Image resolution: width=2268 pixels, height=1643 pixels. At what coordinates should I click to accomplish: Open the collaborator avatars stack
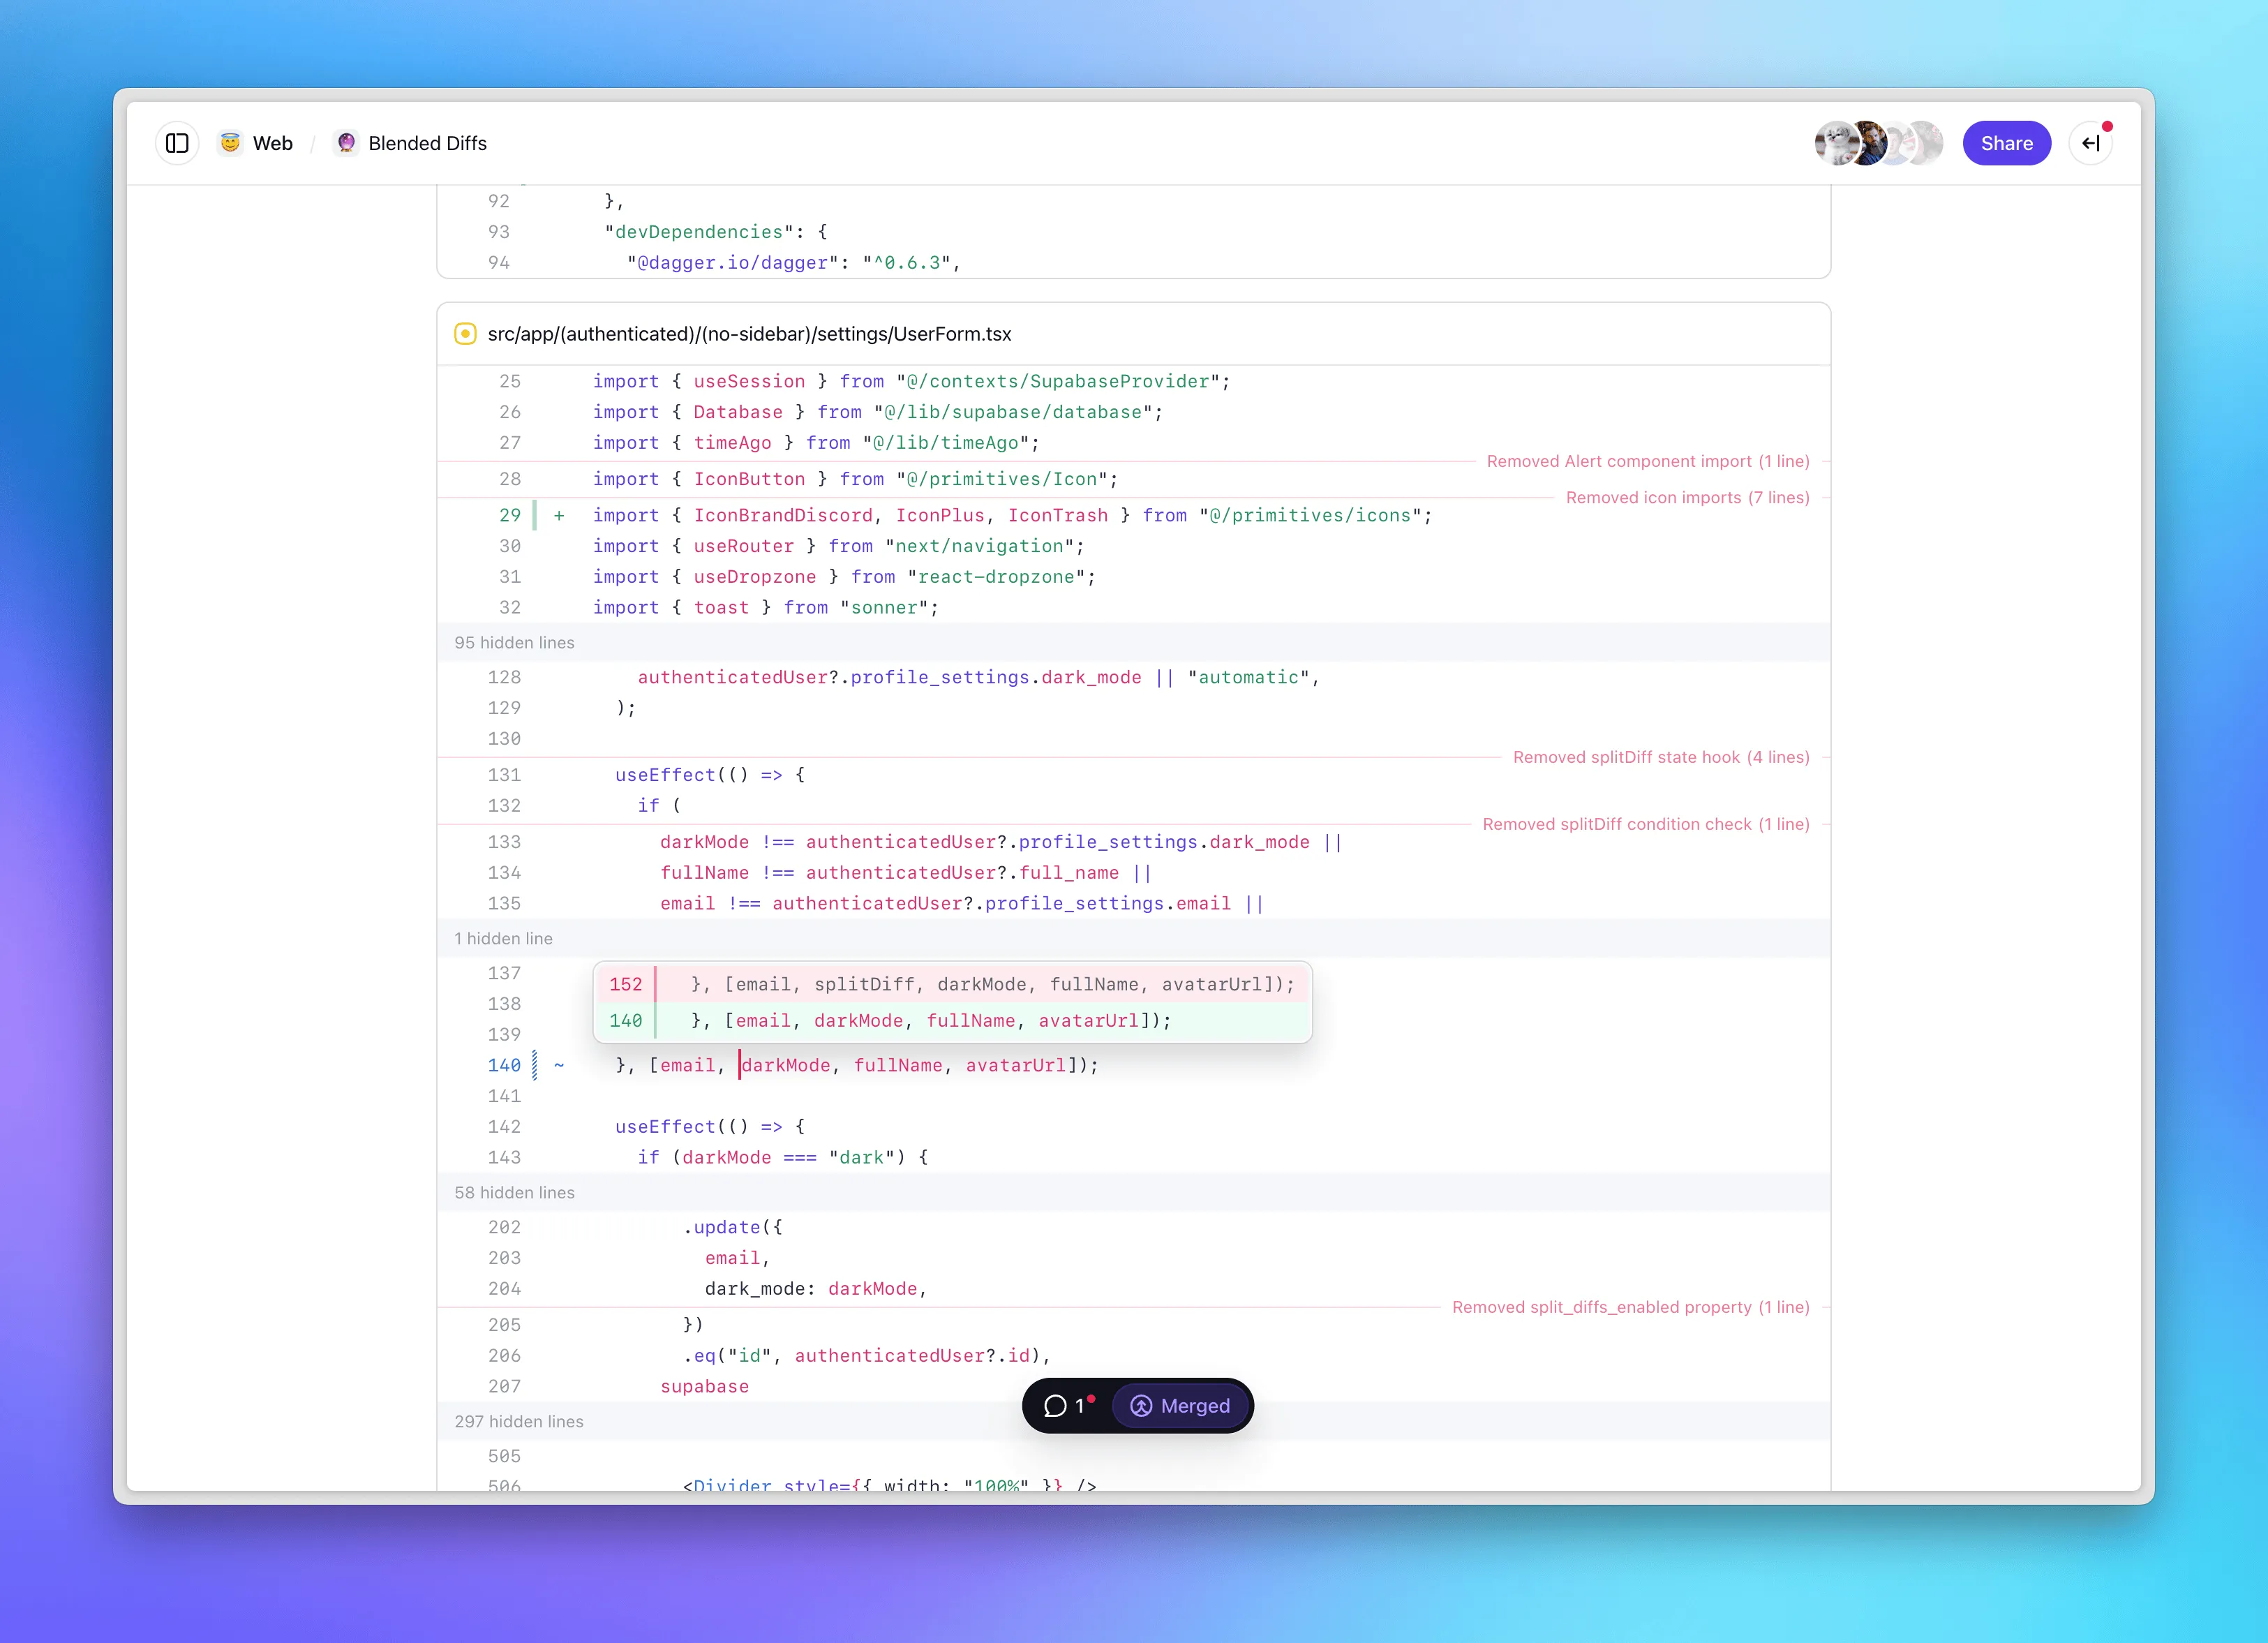point(1878,143)
